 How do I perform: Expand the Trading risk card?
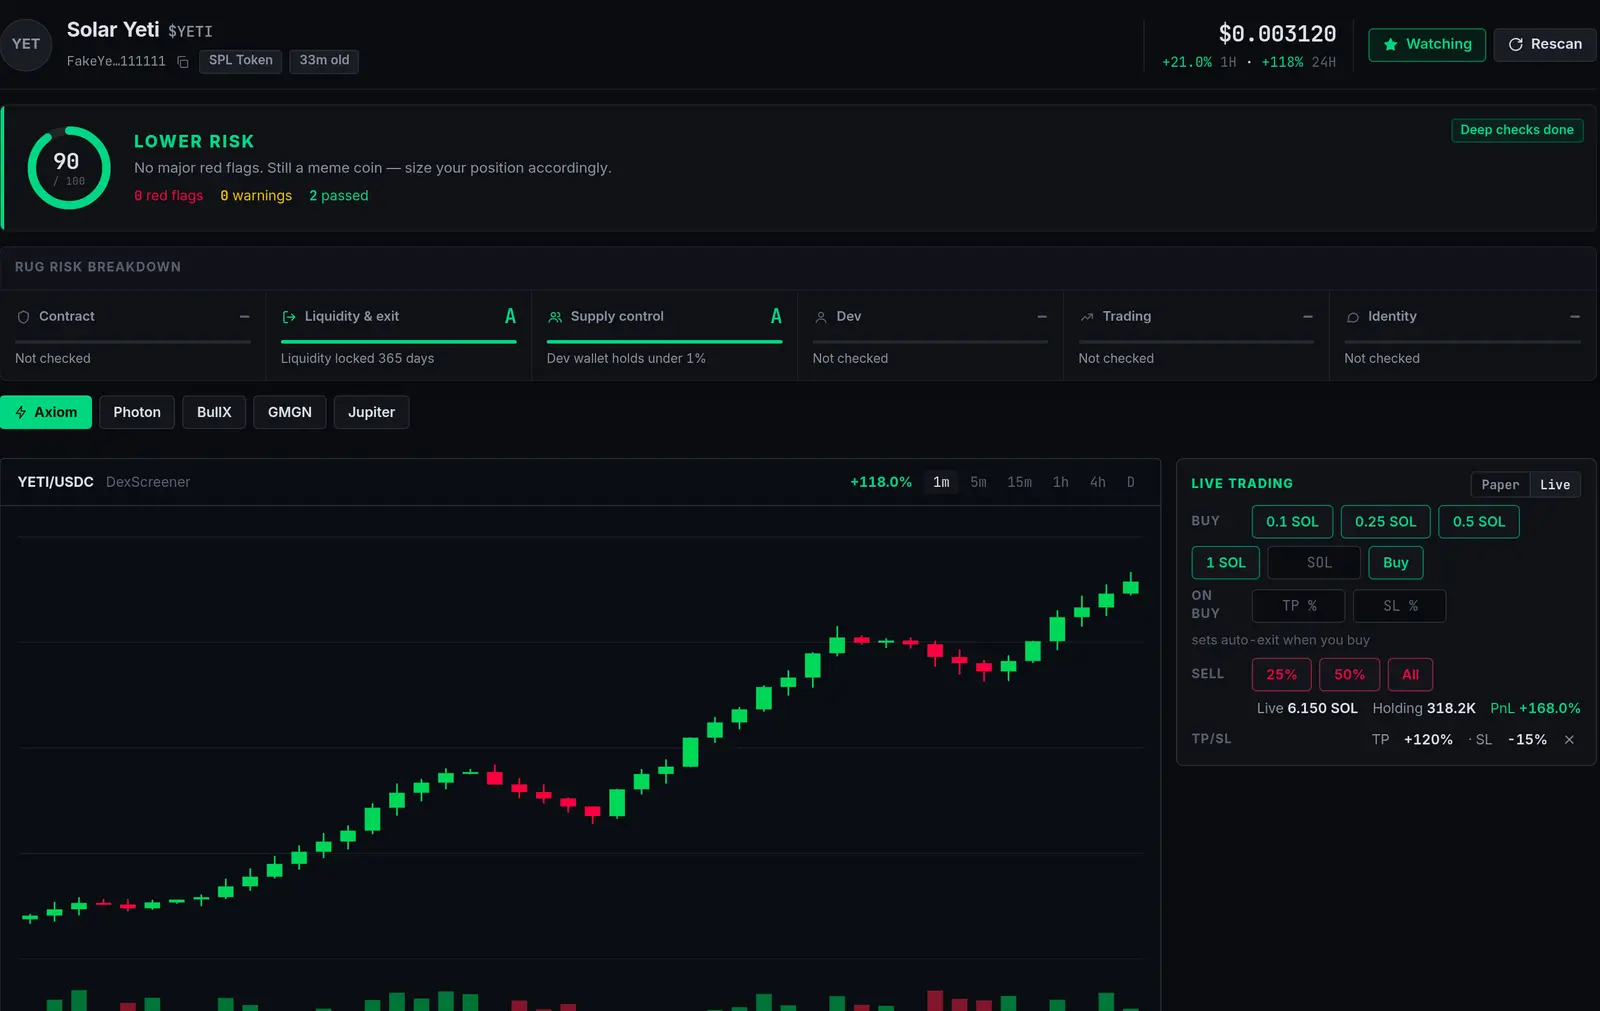(1196, 335)
